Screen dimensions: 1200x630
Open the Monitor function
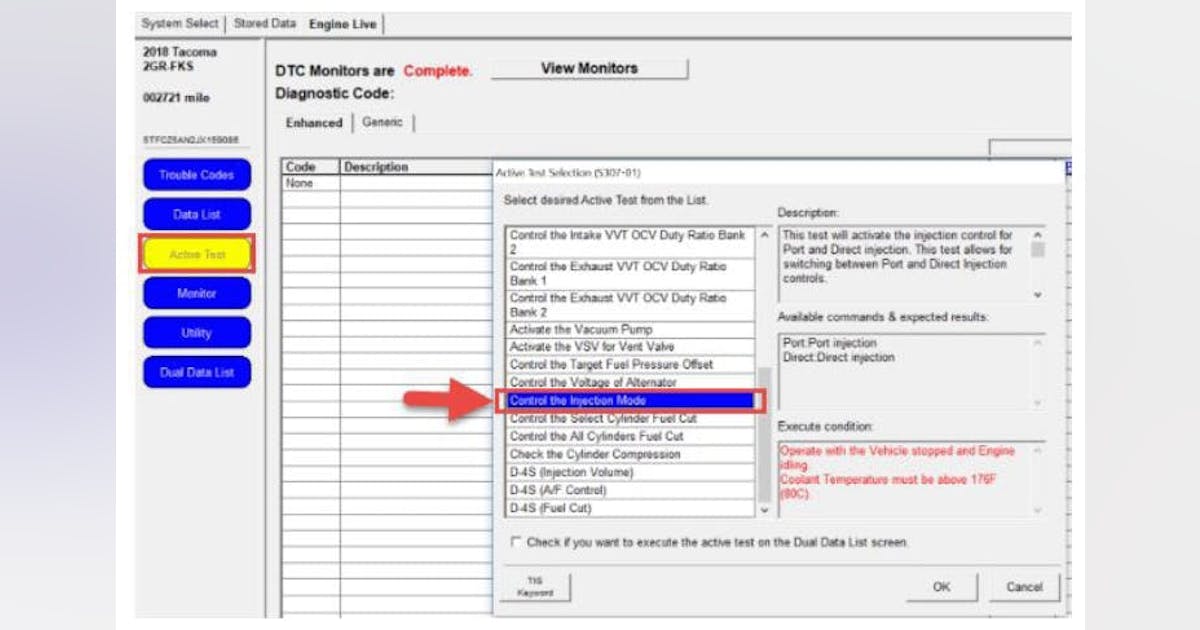point(196,293)
